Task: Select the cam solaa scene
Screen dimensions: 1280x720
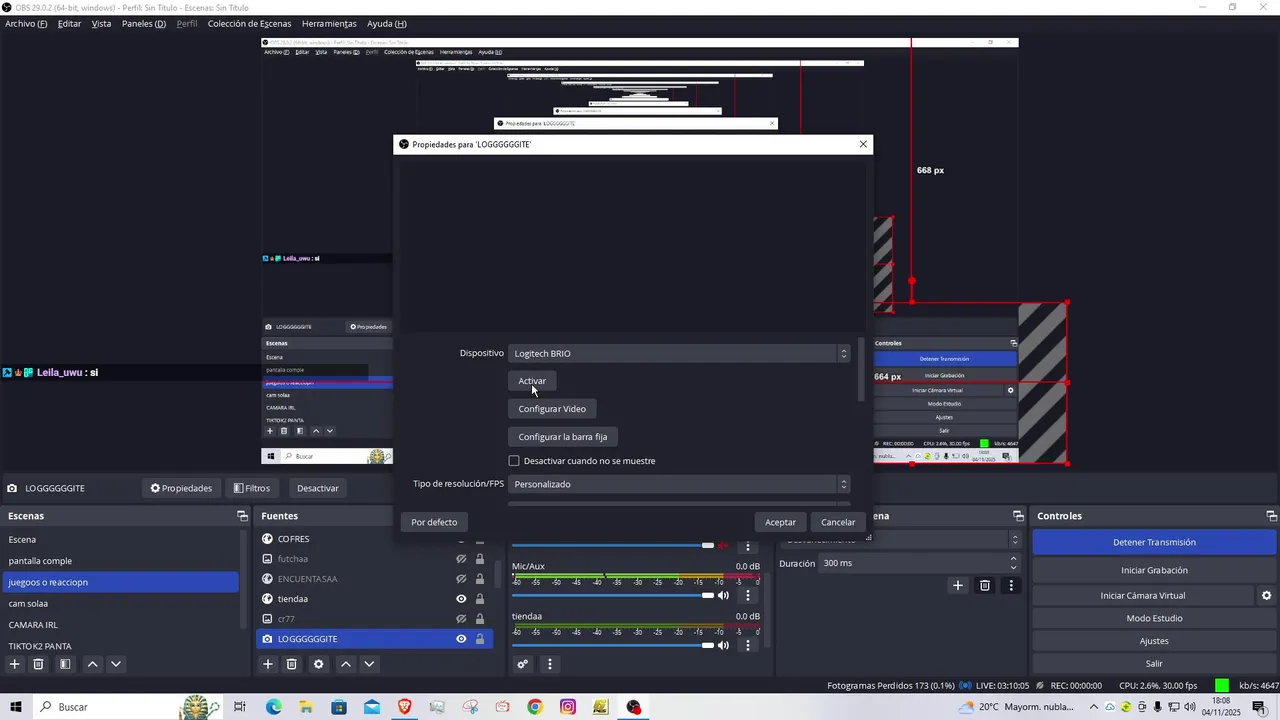Action: point(28,603)
